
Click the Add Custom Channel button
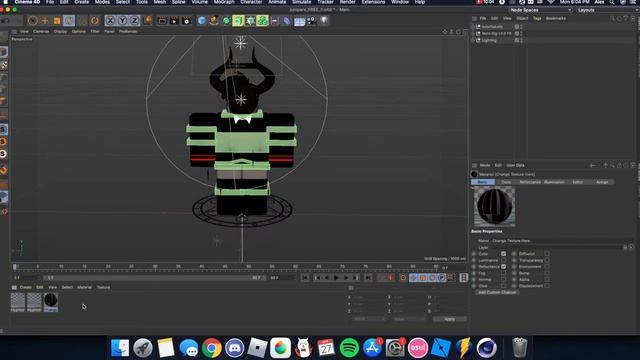point(497,292)
